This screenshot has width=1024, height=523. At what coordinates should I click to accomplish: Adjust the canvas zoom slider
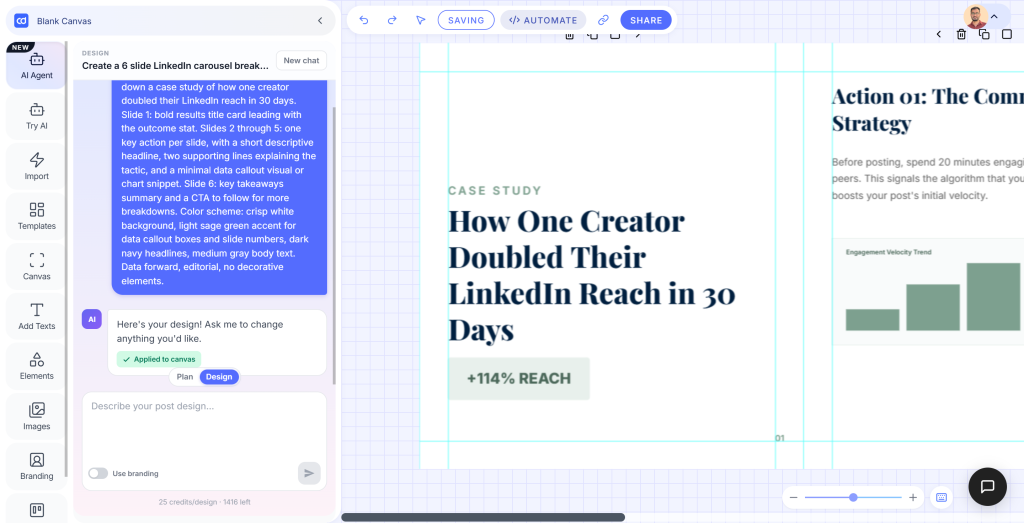pyautogui.click(x=853, y=498)
